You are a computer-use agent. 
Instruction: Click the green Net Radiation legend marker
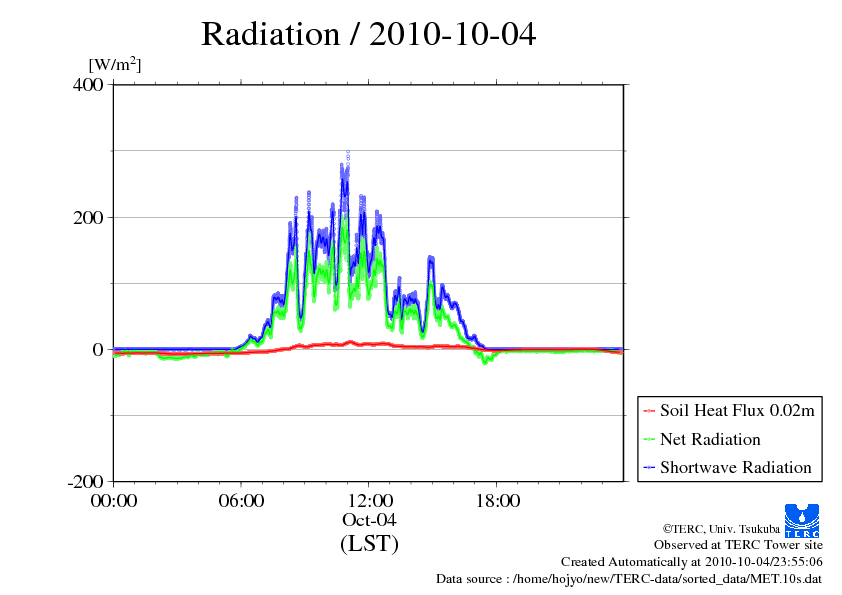pyautogui.click(x=649, y=439)
